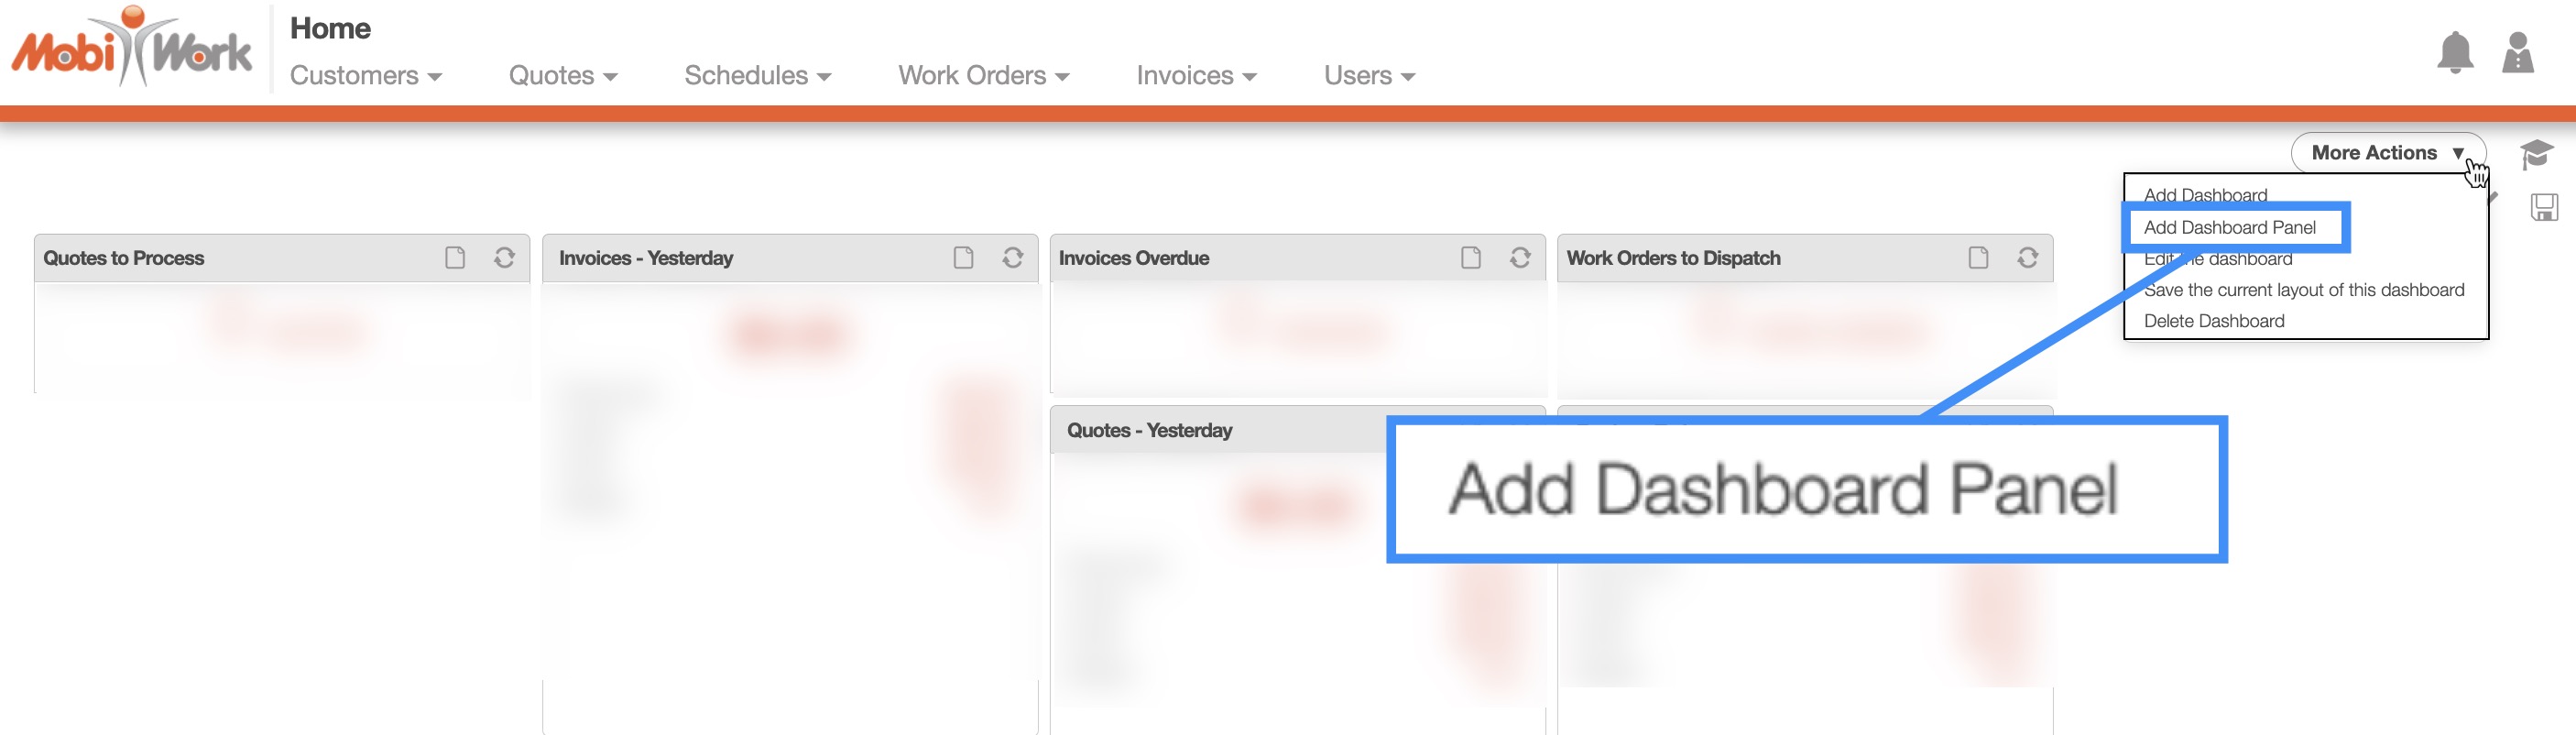Click the graduation cap tutorial icon

pos(2536,154)
